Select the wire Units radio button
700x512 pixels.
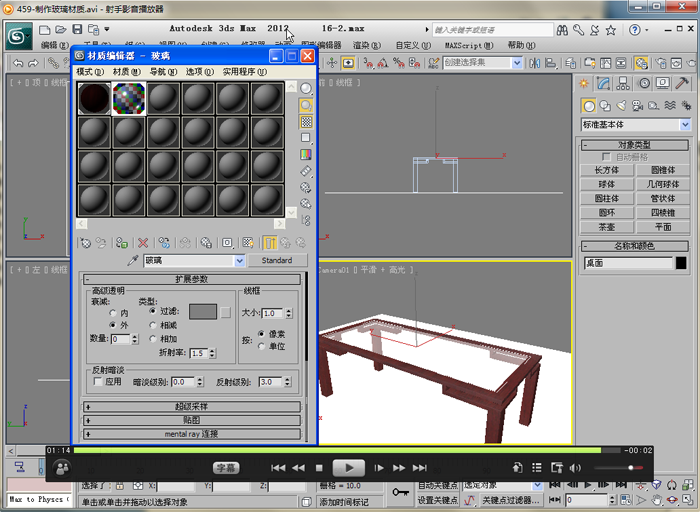tap(262, 346)
